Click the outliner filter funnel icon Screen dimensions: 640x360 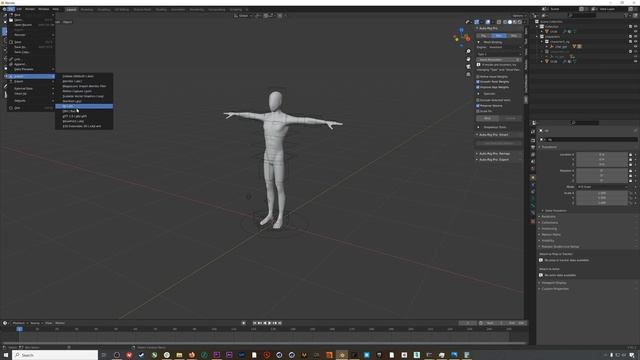(626, 16)
